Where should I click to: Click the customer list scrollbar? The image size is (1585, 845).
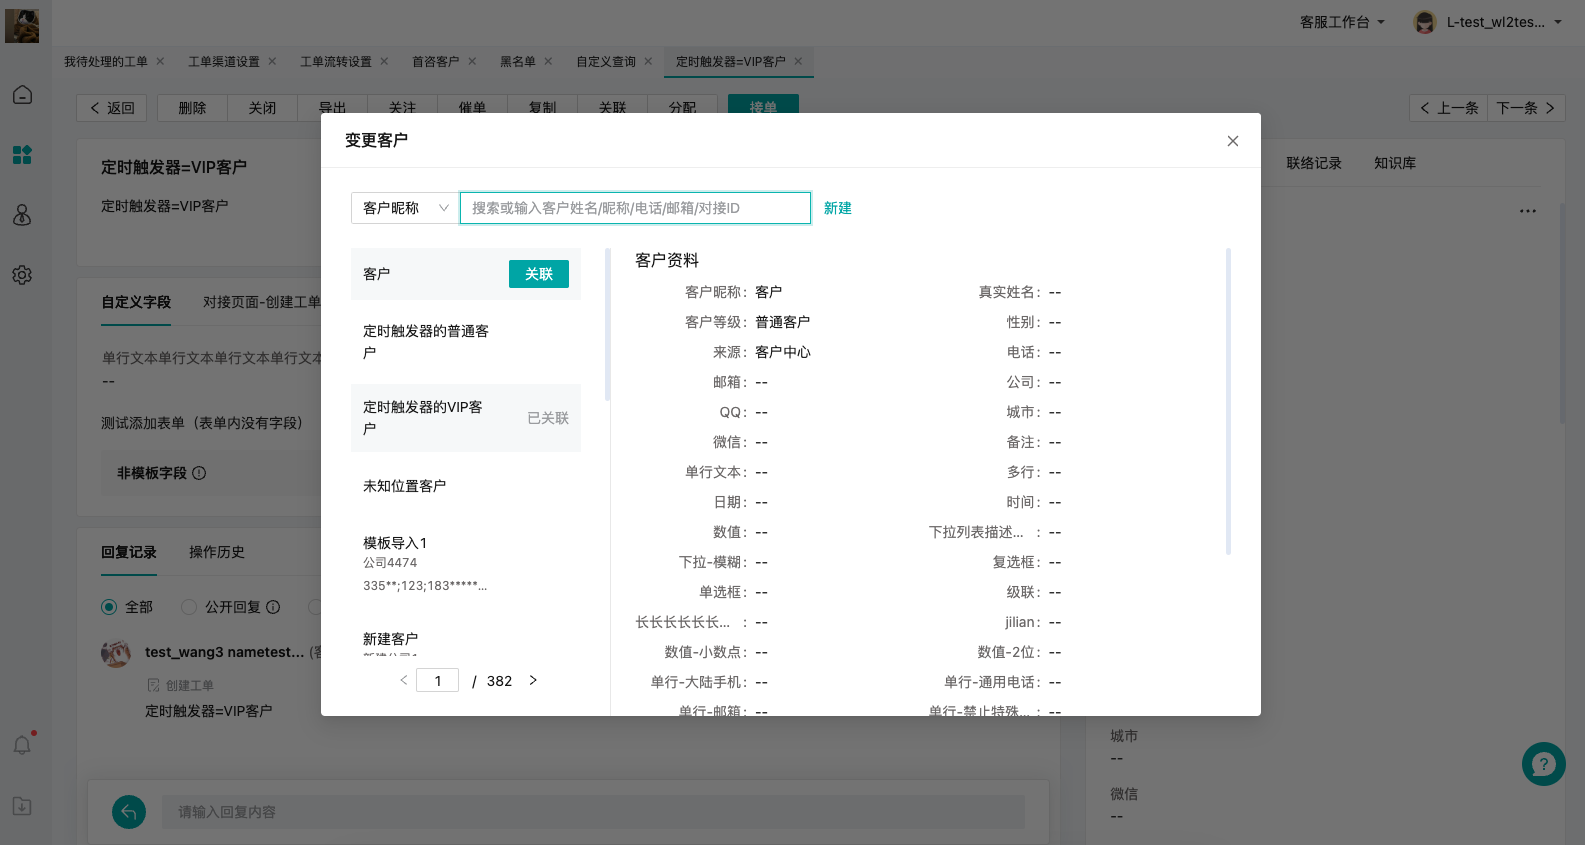point(607,324)
